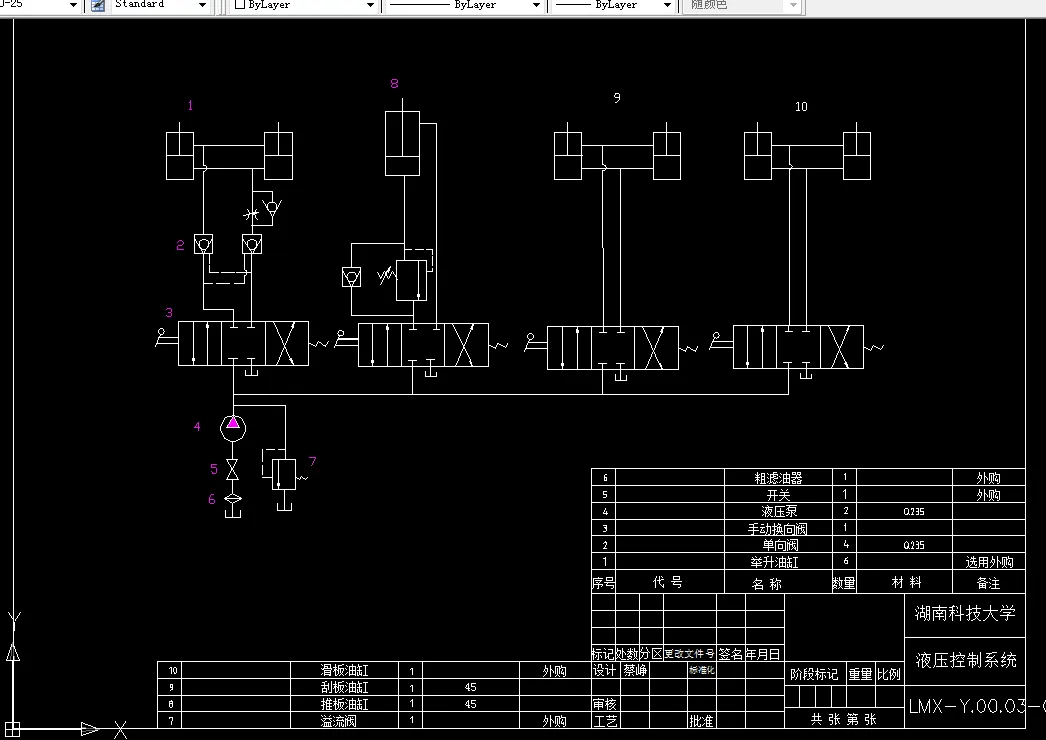Select the 数量 header cell

pos(844,583)
